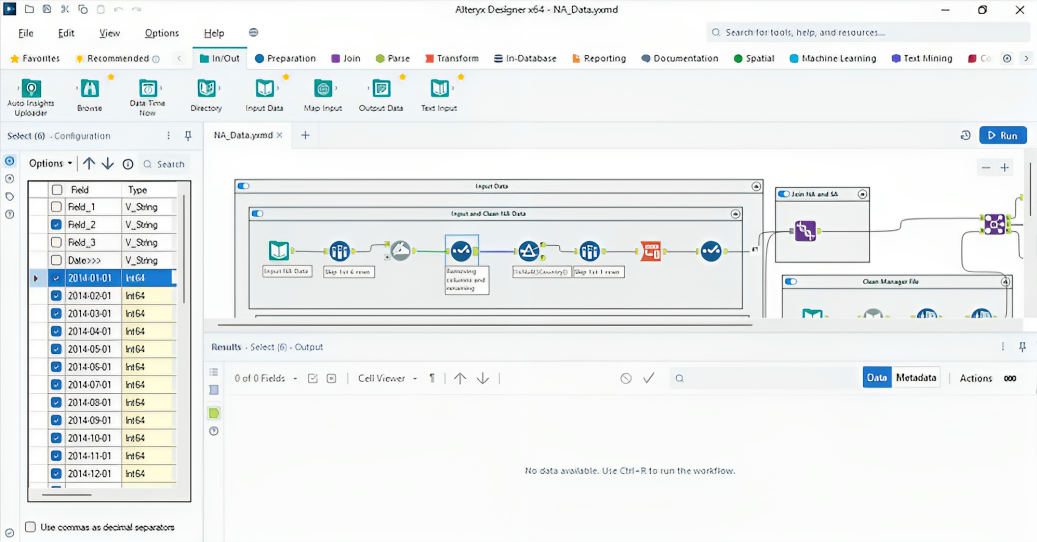The width and height of the screenshot is (1037, 542).
Task: Switch to the Transform tool tab
Action: tap(452, 58)
